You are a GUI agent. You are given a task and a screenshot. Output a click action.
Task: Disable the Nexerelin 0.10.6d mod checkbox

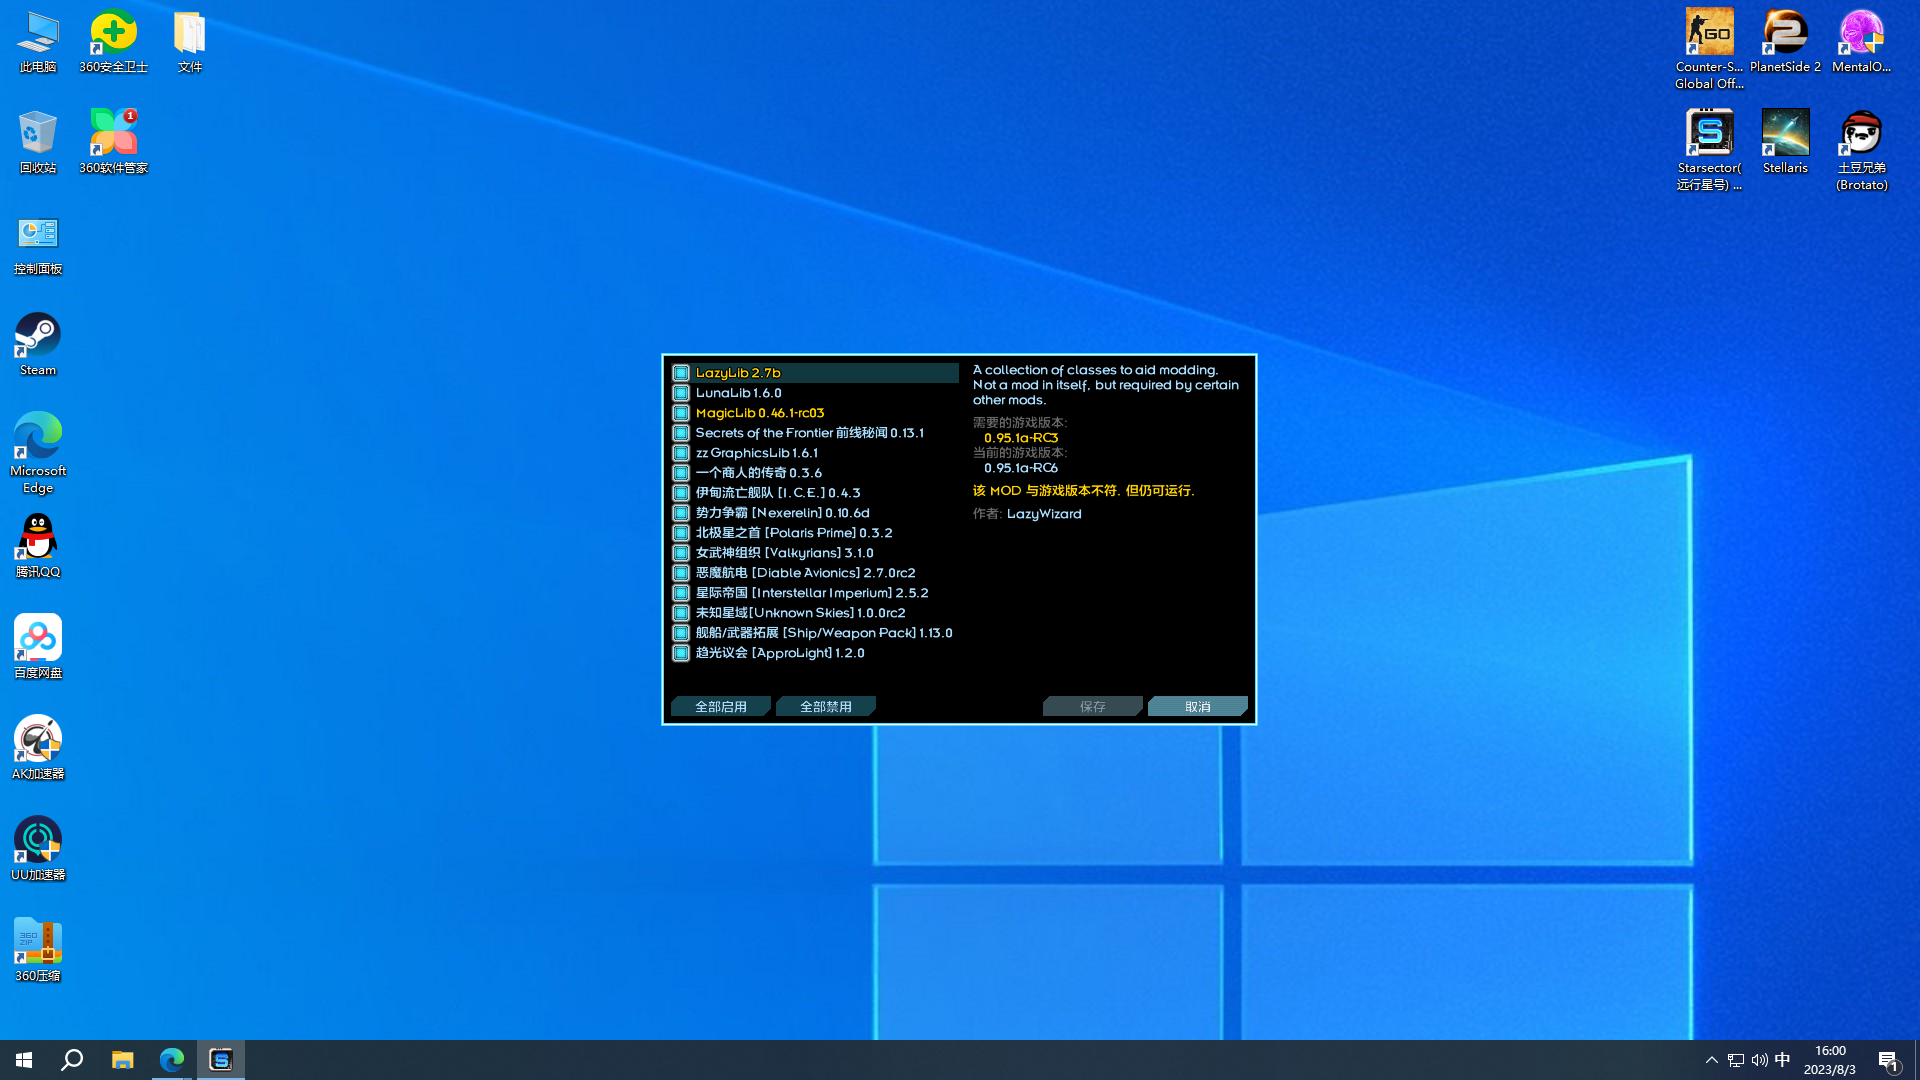click(x=681, y=513)
